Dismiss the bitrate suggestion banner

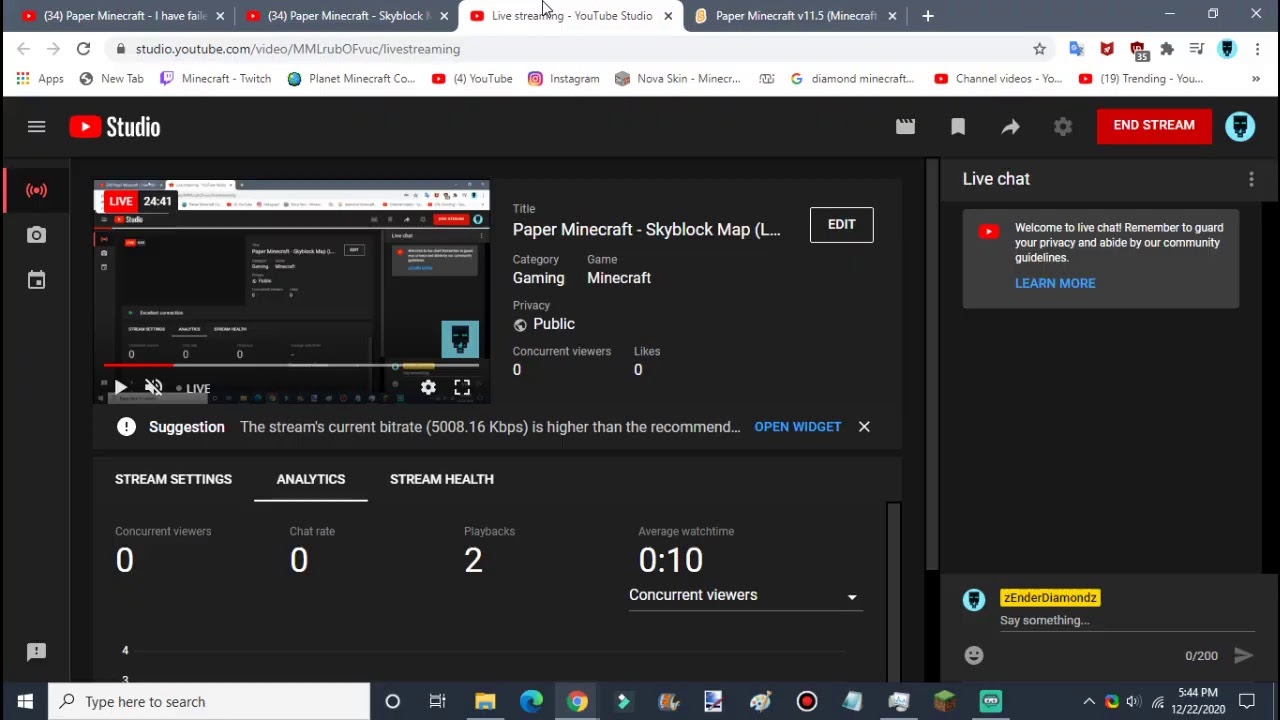(x=864, y=427)
